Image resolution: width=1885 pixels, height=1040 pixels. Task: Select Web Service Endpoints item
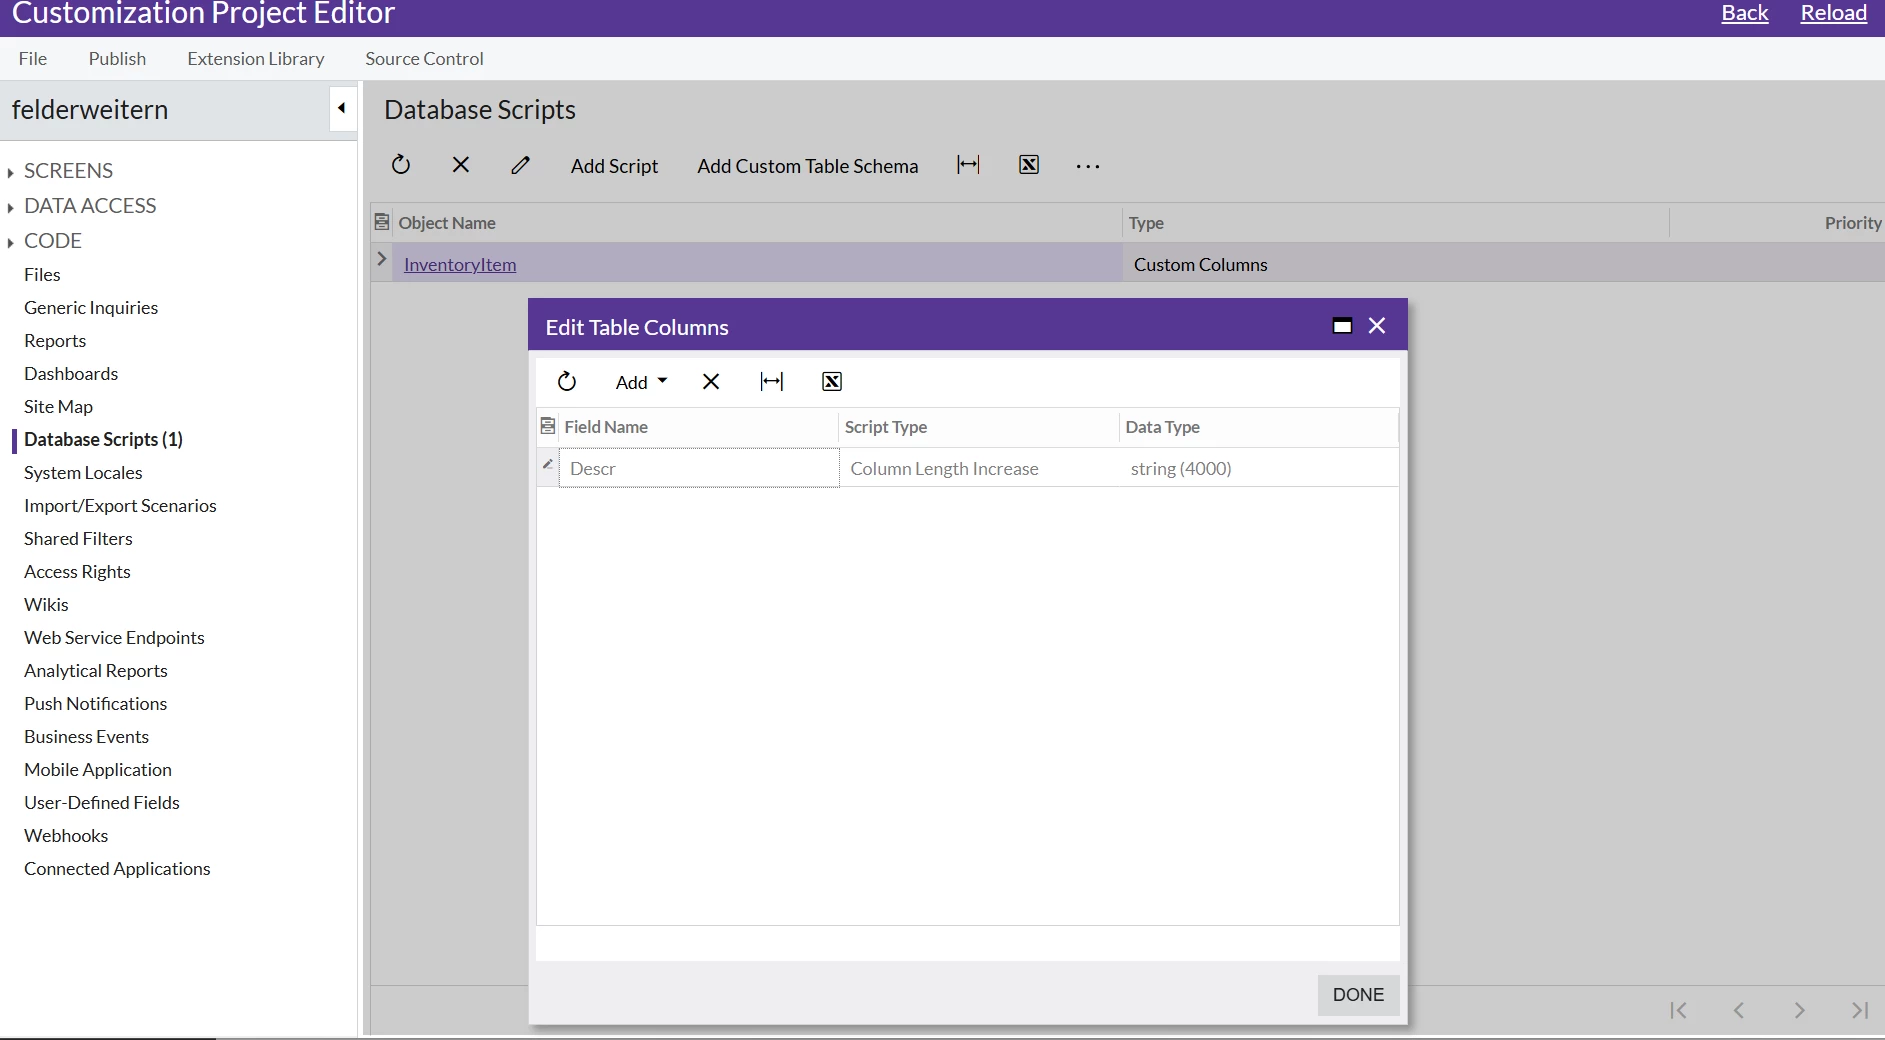tap(114, 638)
